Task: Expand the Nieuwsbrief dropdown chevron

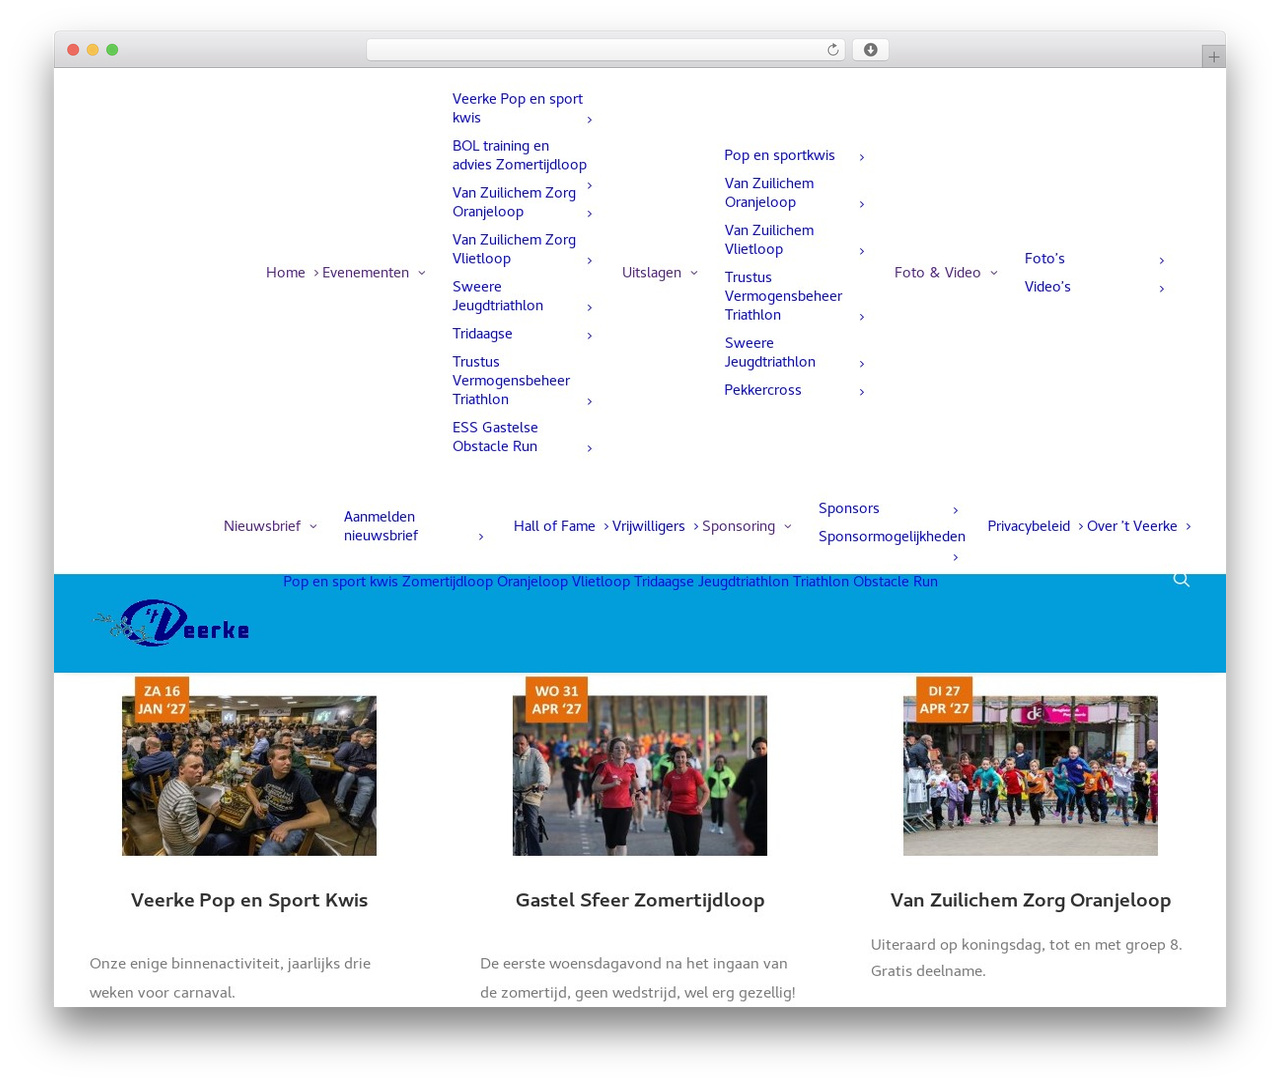Action: click(313, 526)
